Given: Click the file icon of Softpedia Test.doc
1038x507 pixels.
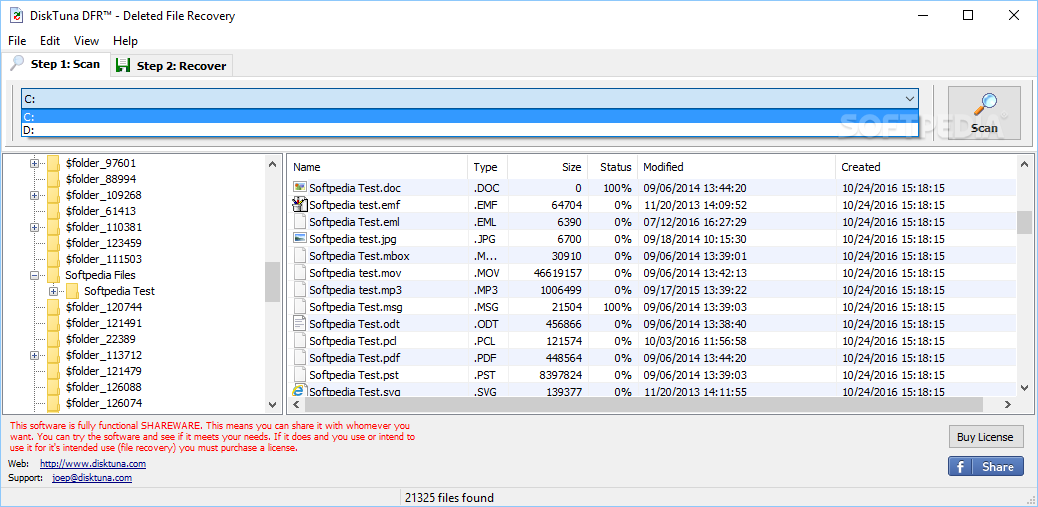Looking at the screenshot, I should click(300, 188).
